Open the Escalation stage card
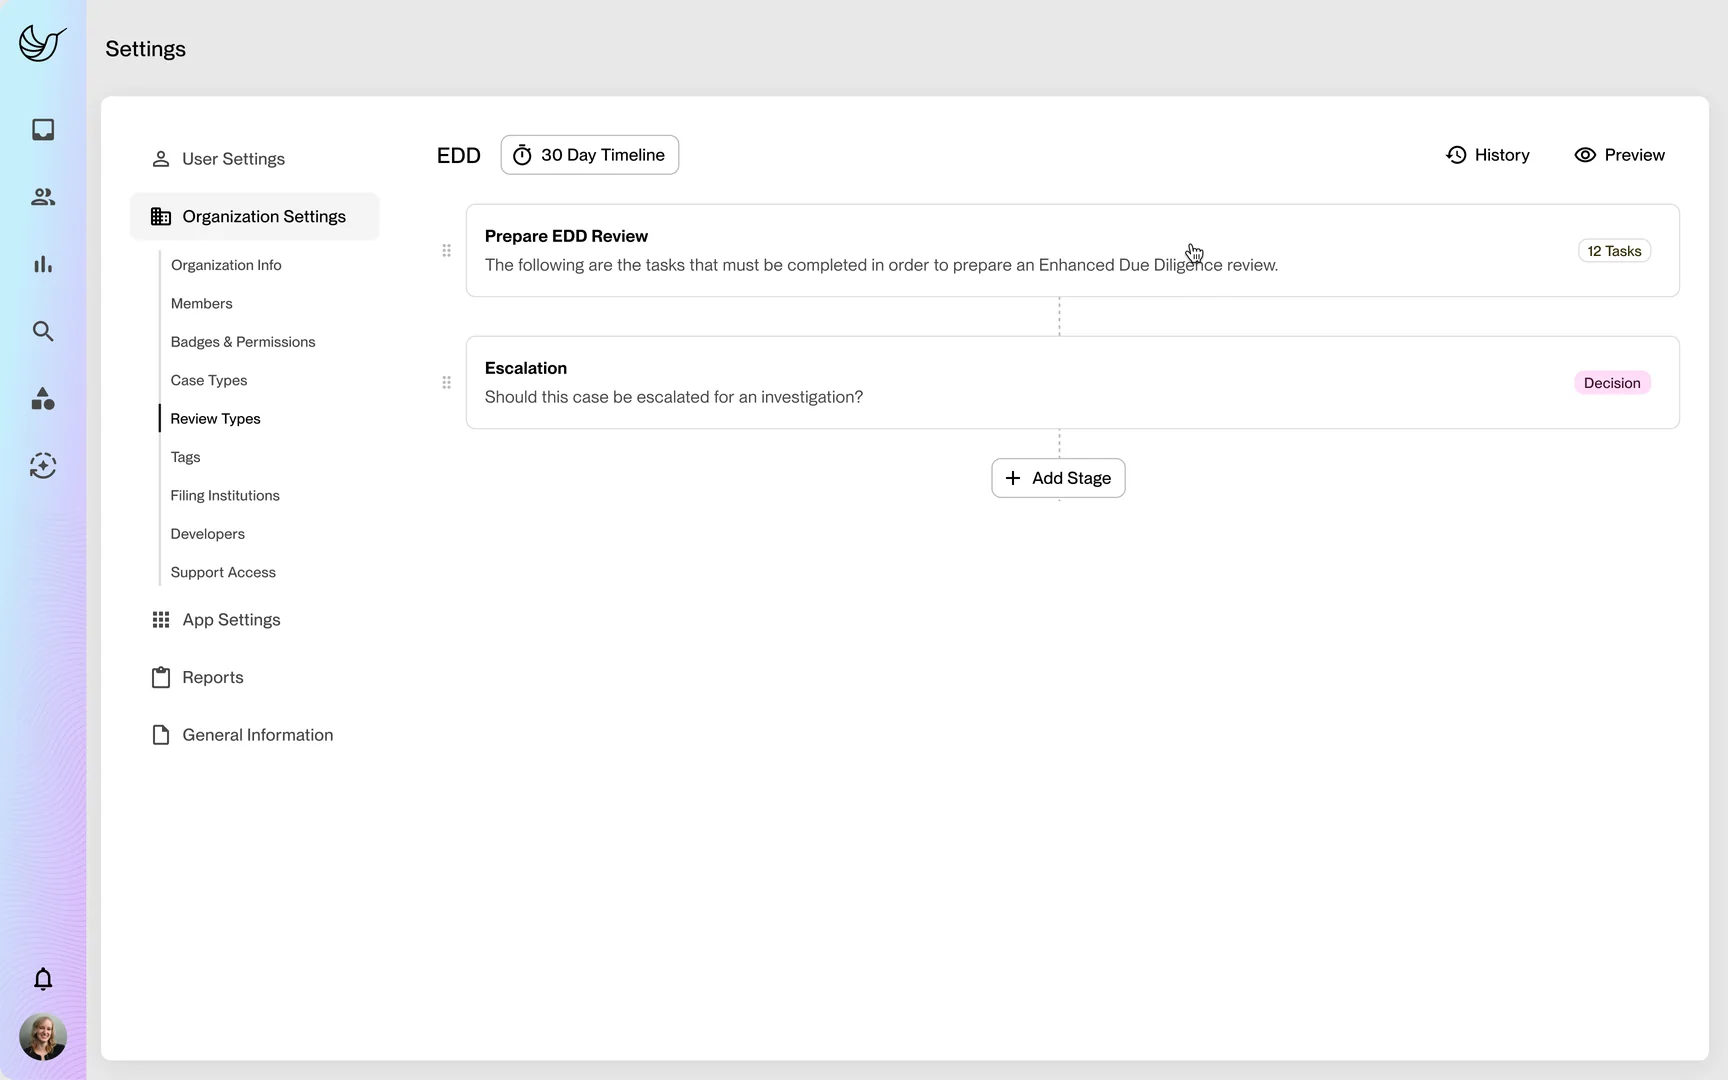1728x1080 pixels. tap(1072, 383)
